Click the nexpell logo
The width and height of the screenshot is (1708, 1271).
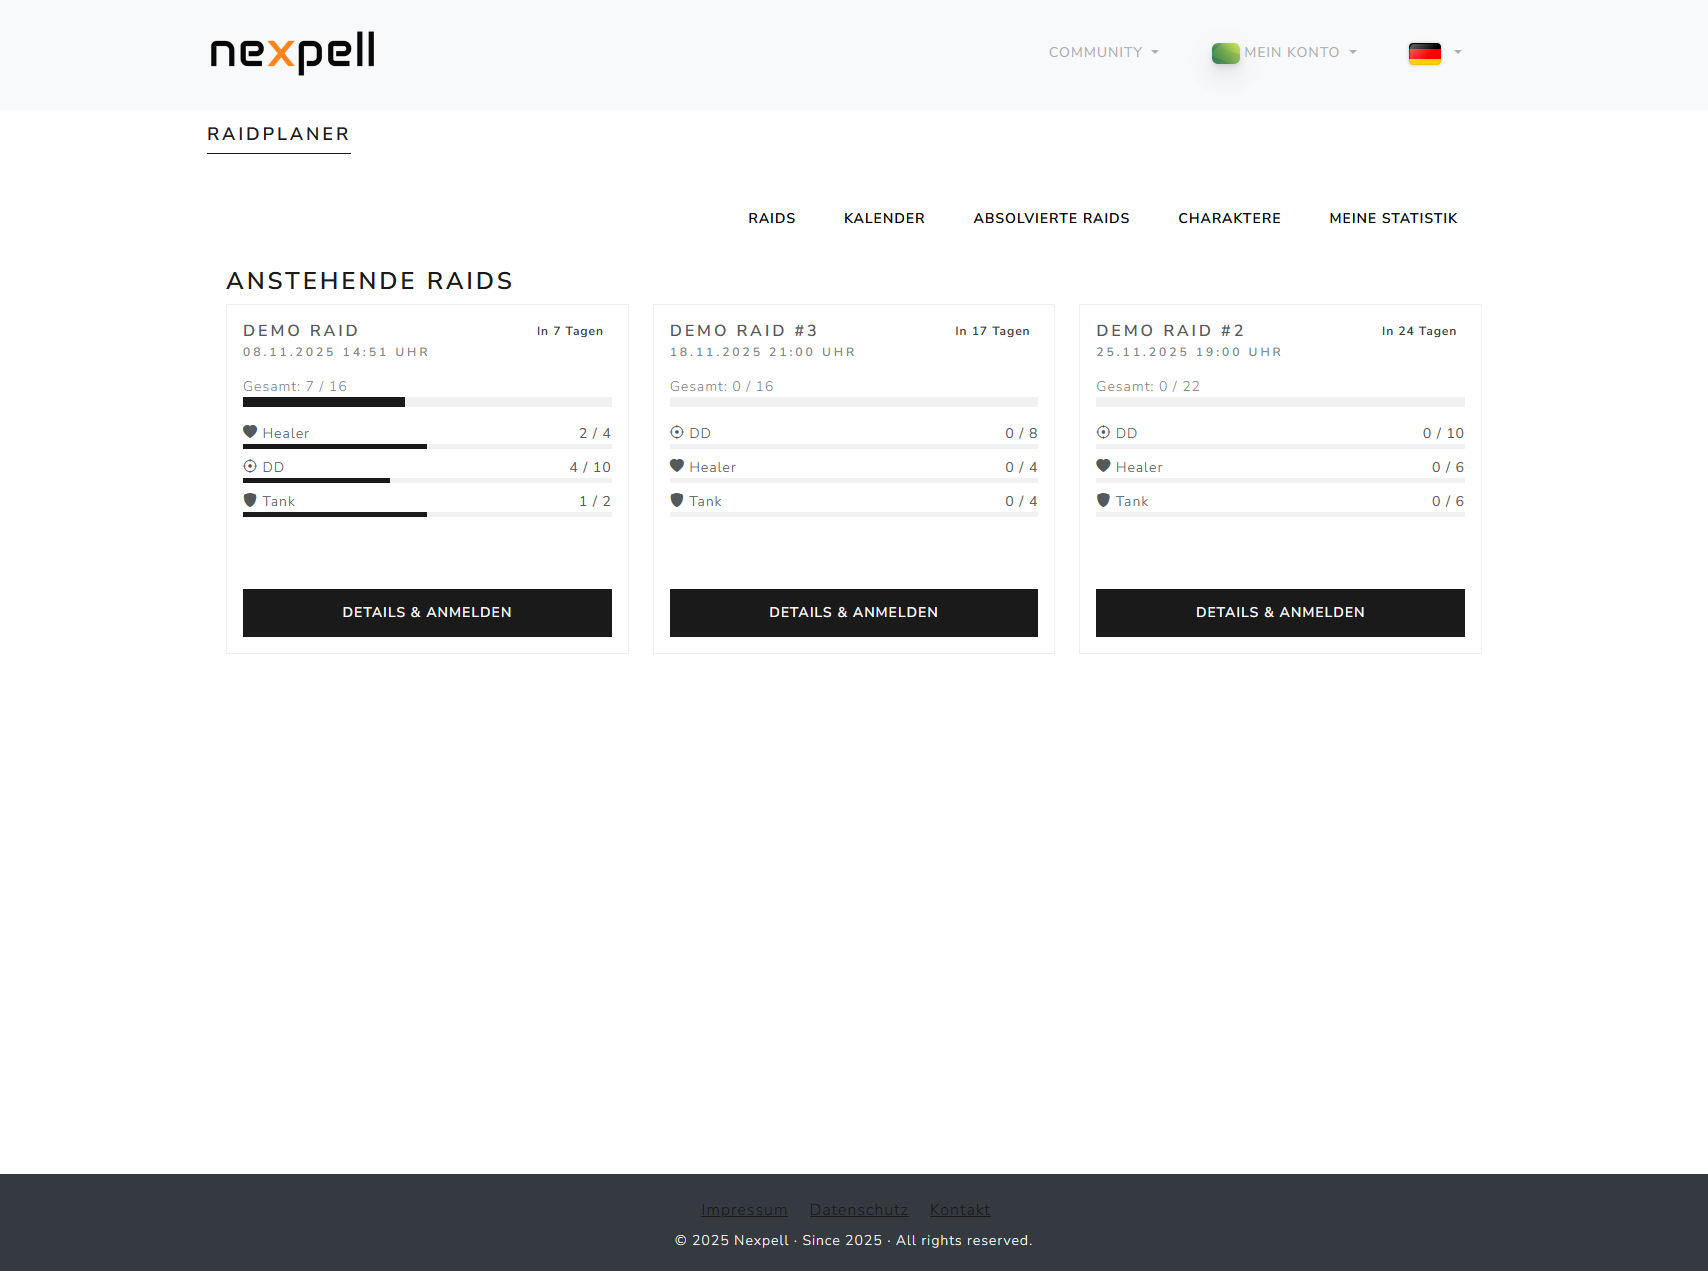point(292,53)
